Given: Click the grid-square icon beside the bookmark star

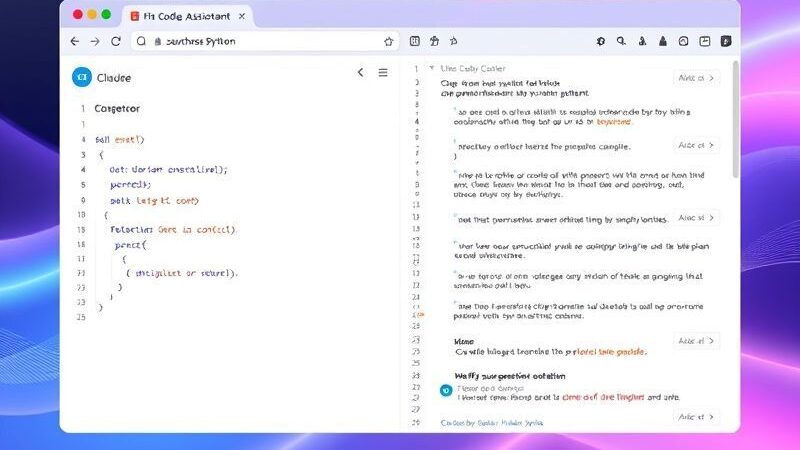Looking at the screenshot, I should [415, 41].
